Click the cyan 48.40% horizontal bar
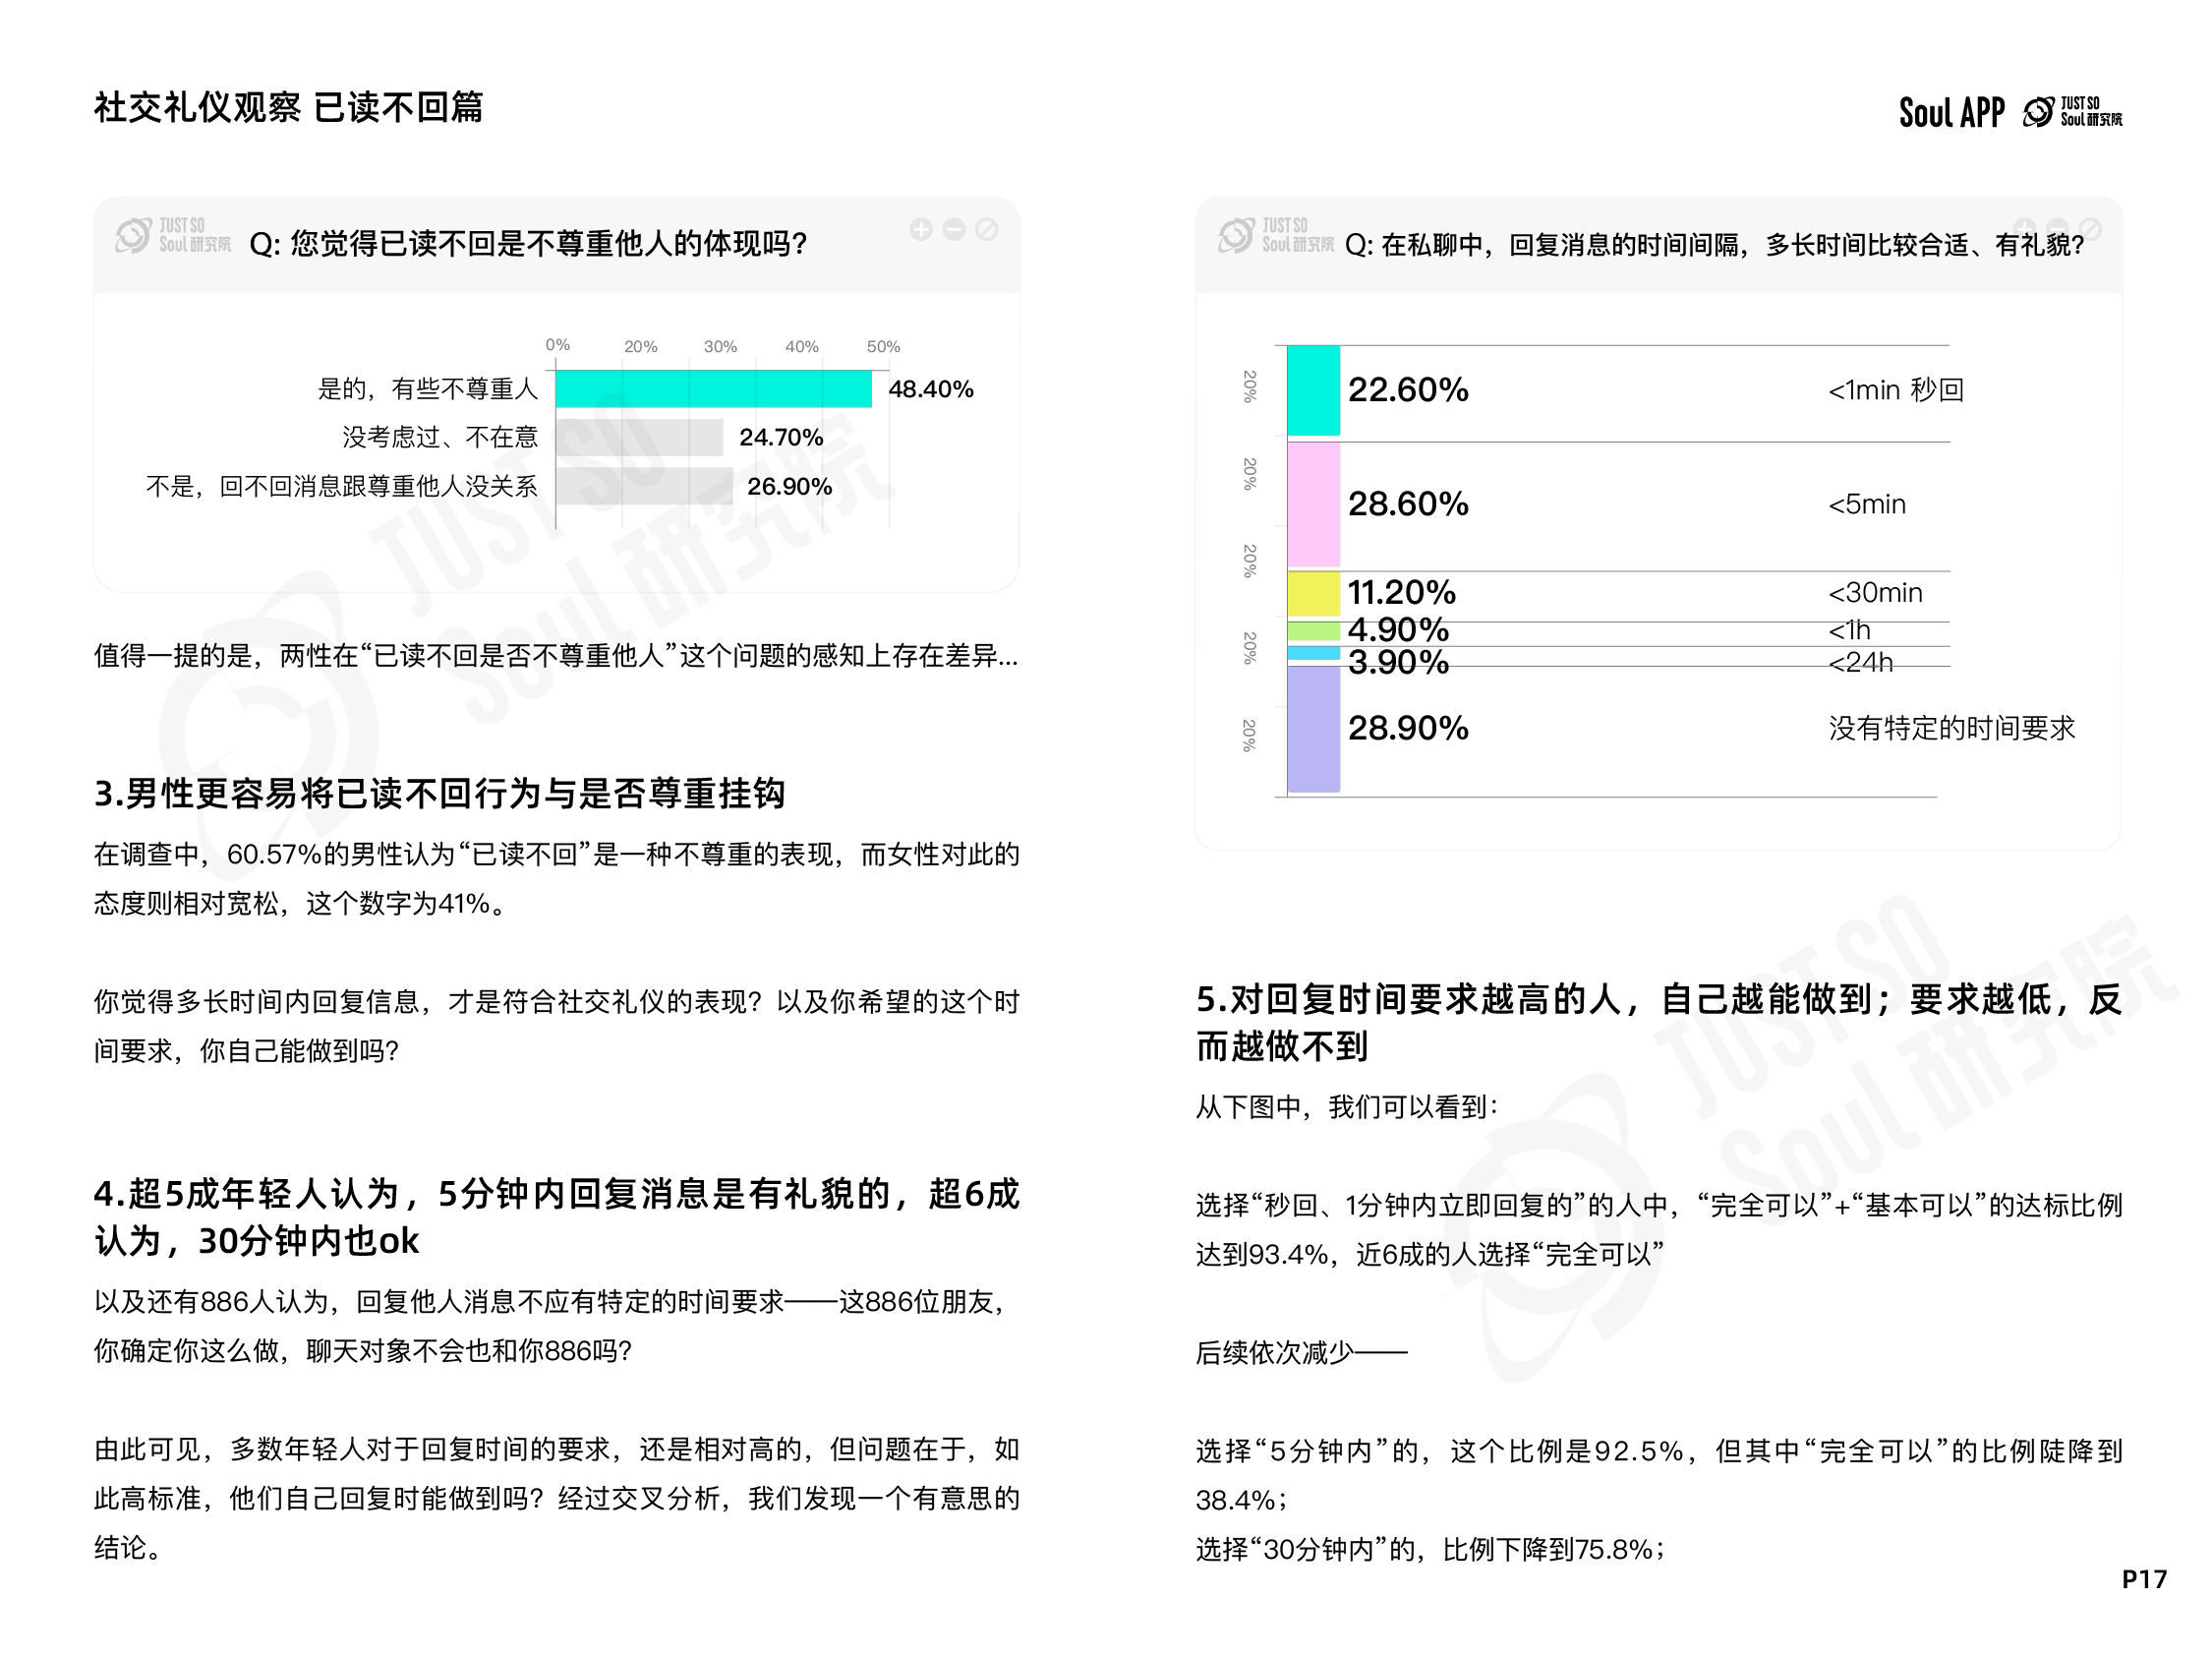Viewport: 2212px width, 1659px height. click(713, 389)
